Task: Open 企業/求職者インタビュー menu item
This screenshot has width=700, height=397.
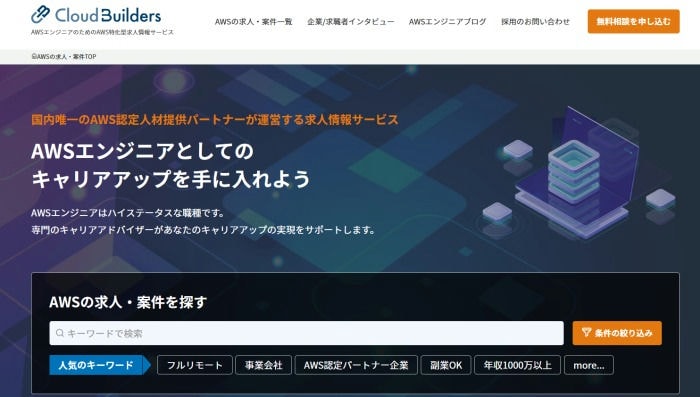Action: (x=350, y=21)
